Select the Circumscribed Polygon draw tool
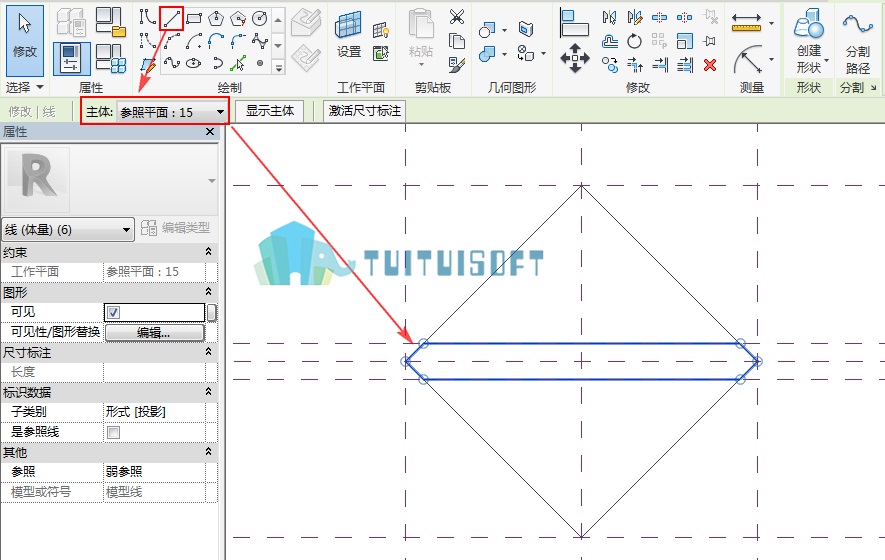The width and height of the screenshot is (885, 560). pyautogui.click(x=238, y=19)
